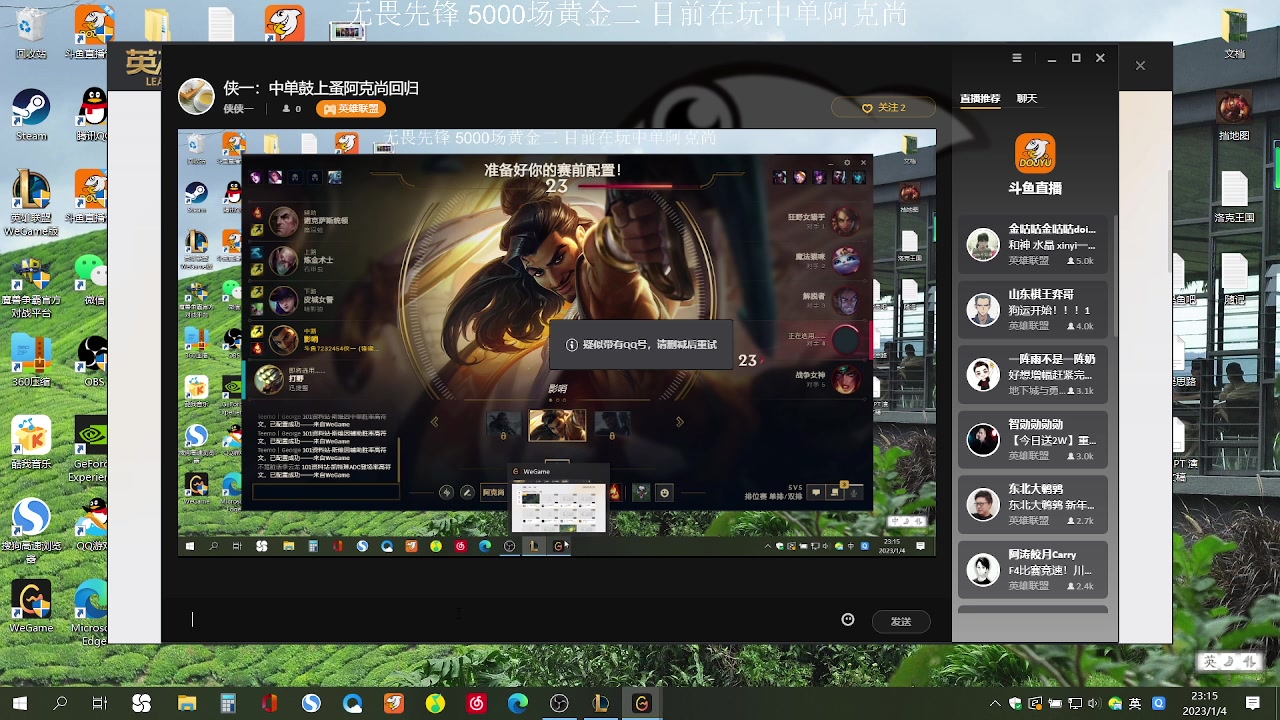Open the 文档 folder on desktop
The height and width of the screenshot is (720, 1280).
(x=1235, y=32)
